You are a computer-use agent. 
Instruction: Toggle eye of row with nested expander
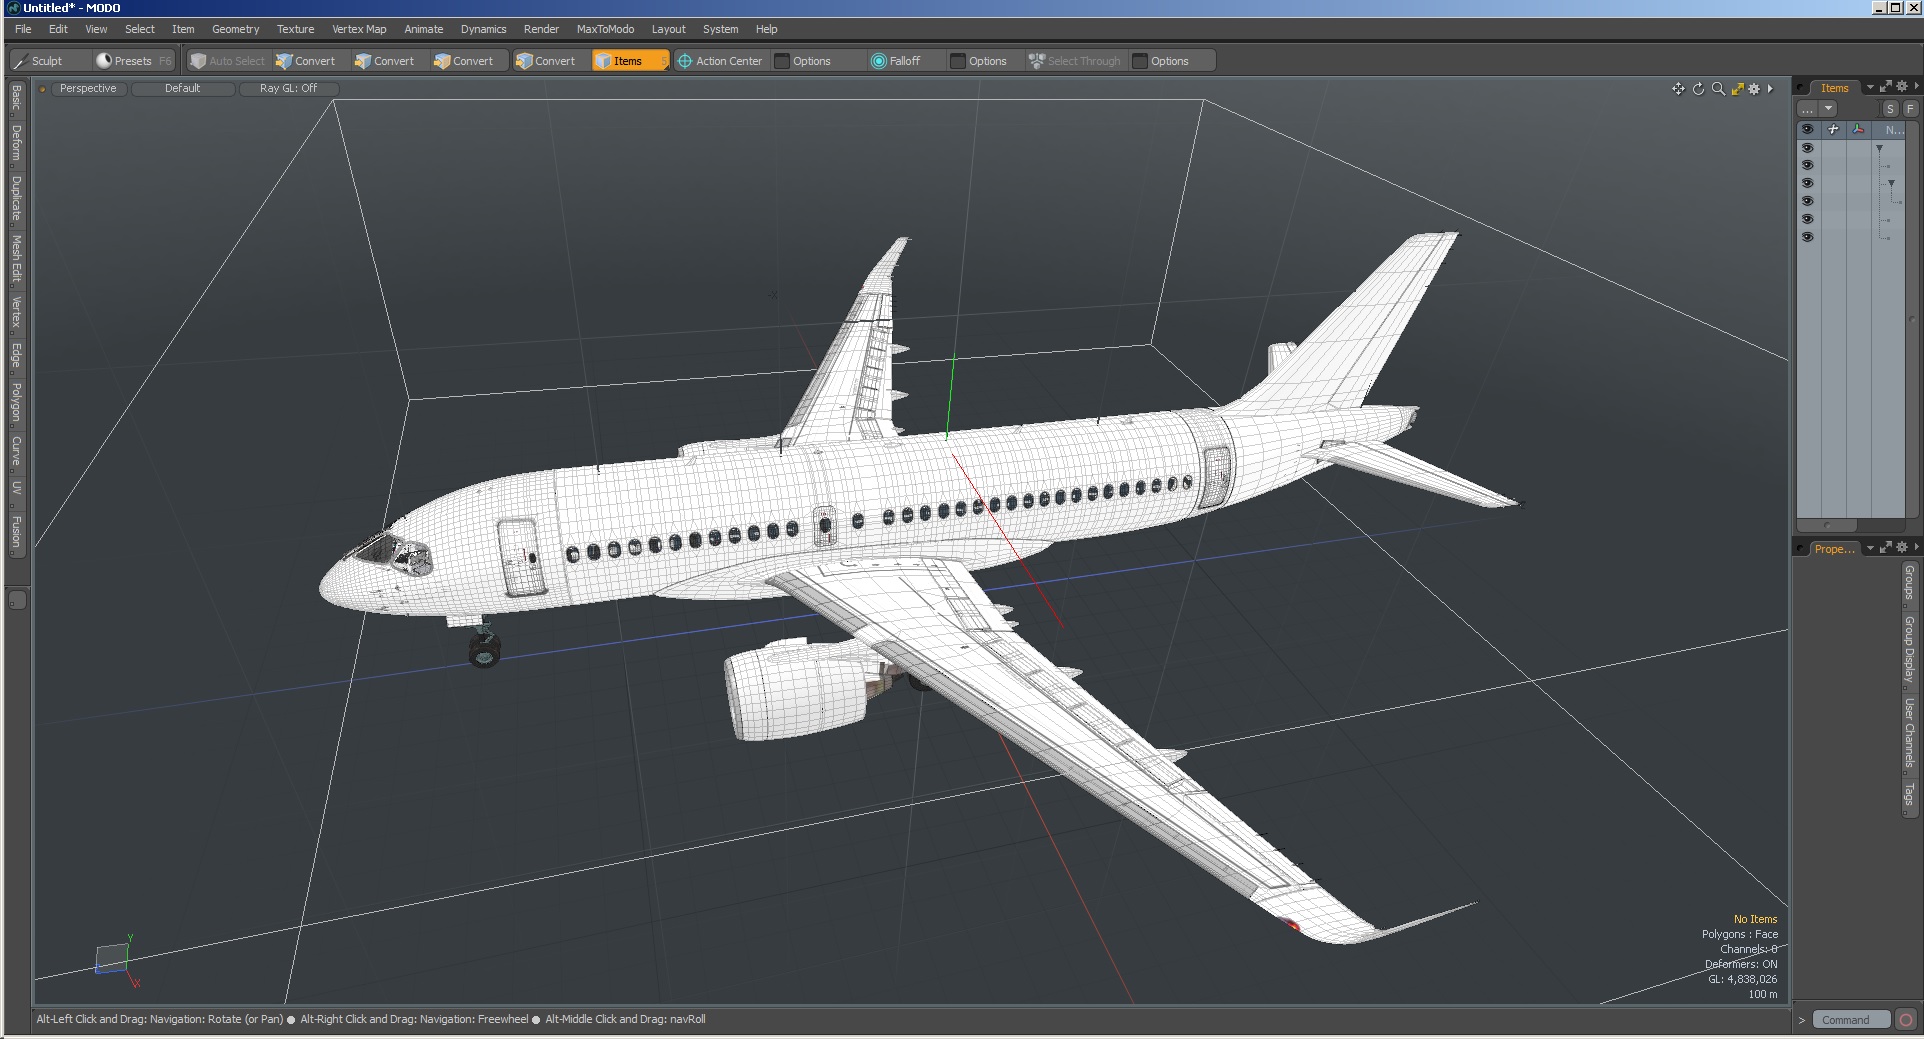click(x=1807, y=184)
